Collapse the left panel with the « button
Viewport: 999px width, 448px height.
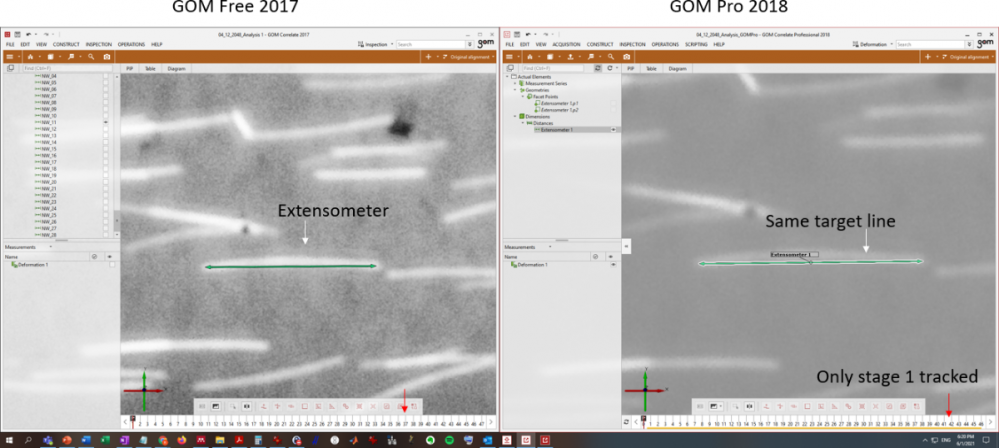(x=626, y=245)
